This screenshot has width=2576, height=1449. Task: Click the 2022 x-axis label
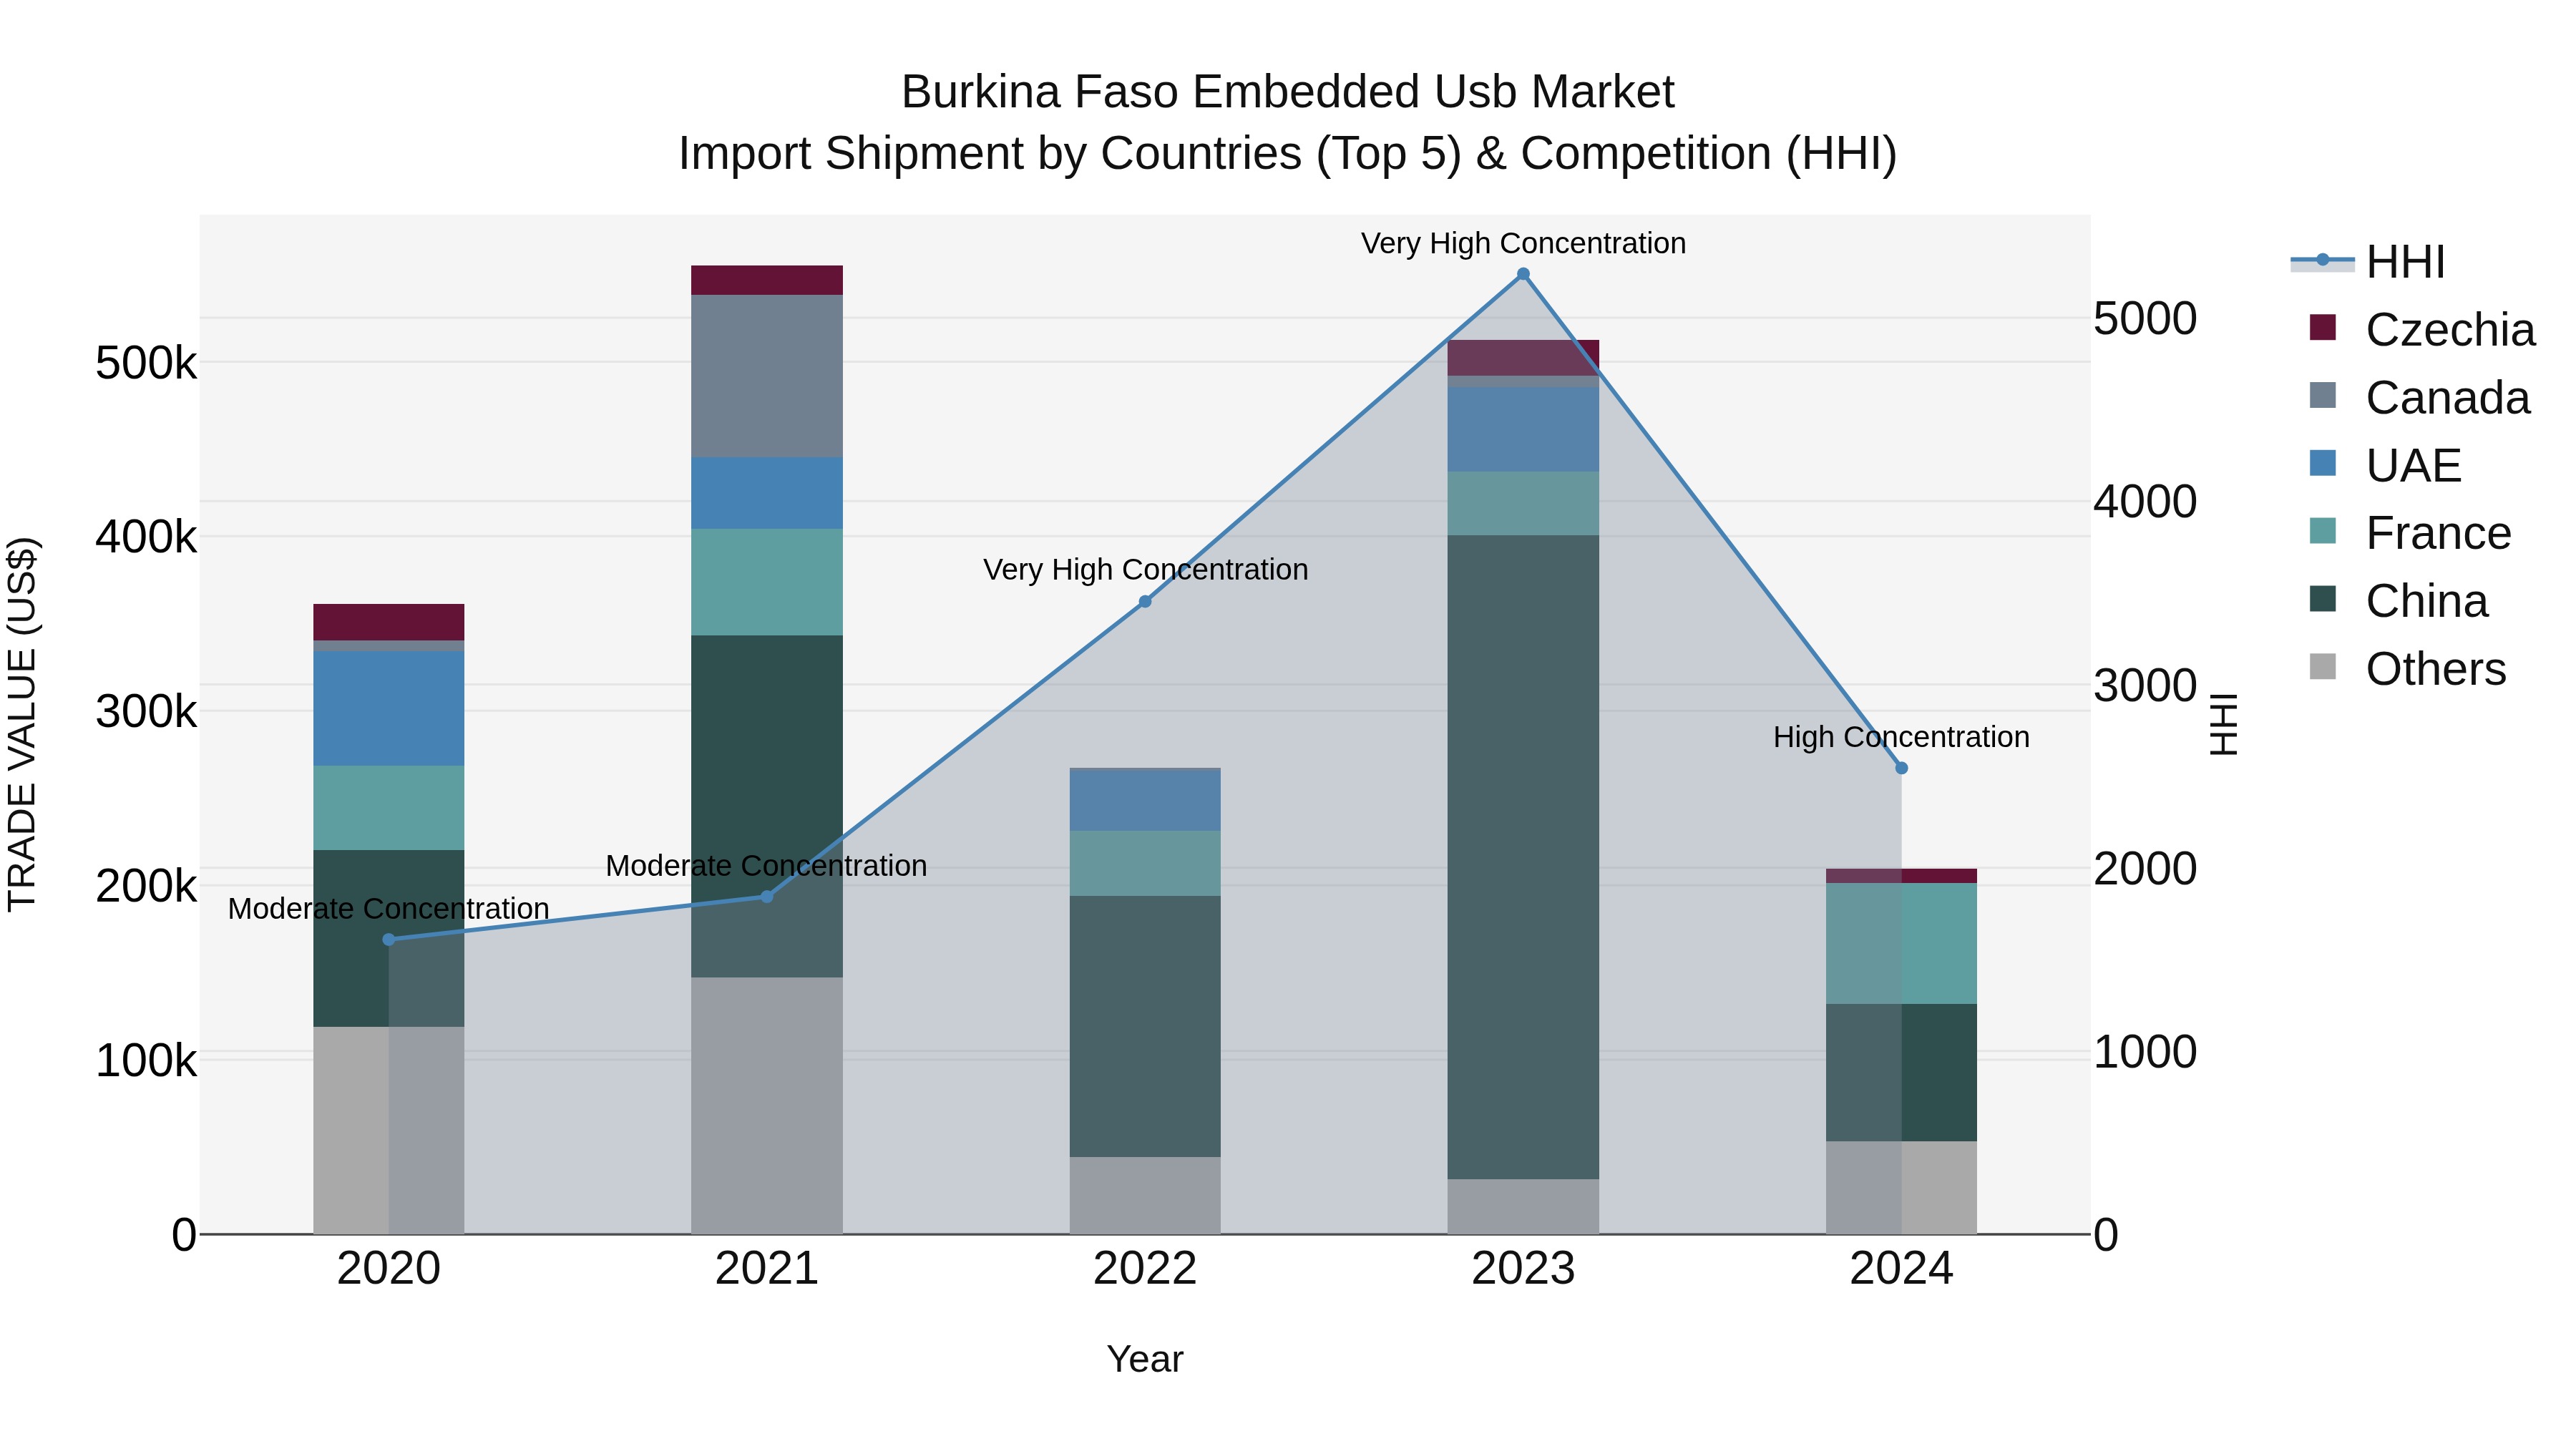point(1145,1269)
